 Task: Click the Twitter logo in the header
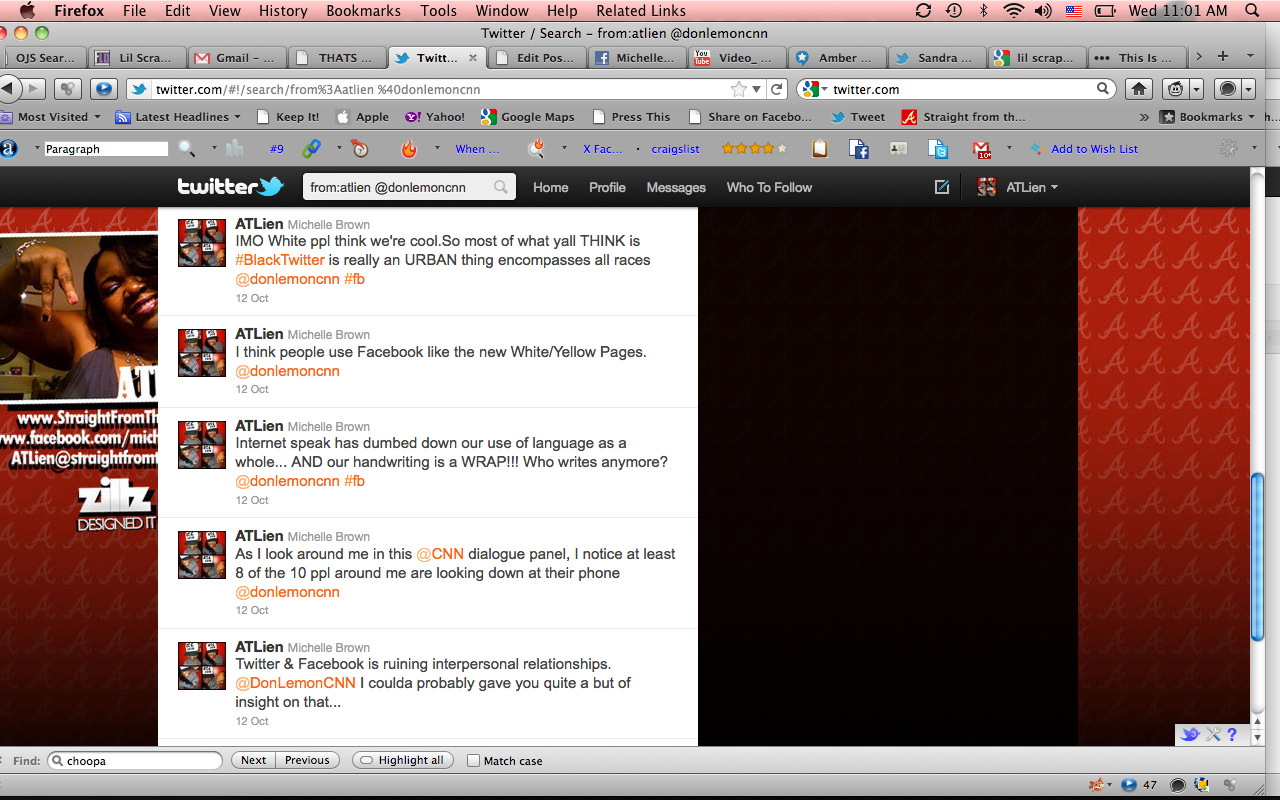(230, 187)
